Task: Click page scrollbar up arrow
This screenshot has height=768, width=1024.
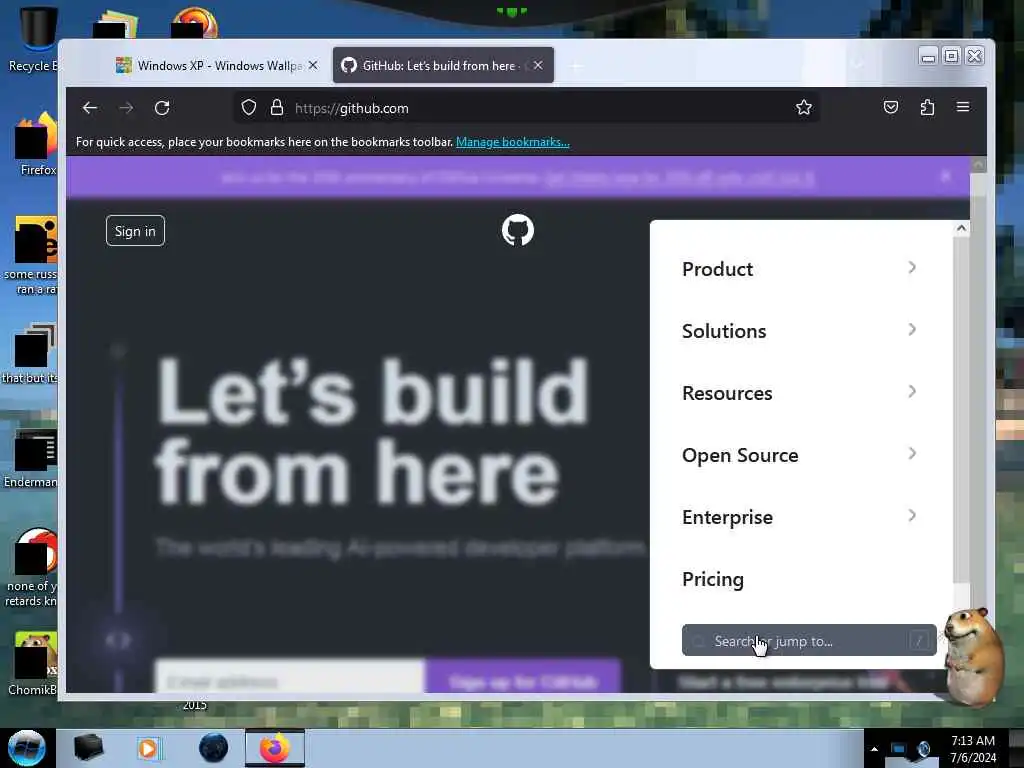Action: click(978, 165)
